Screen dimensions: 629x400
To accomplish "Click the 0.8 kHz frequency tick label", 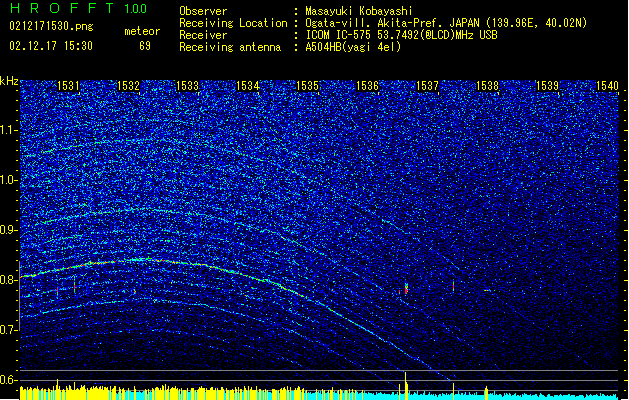I will coord(7,280).
